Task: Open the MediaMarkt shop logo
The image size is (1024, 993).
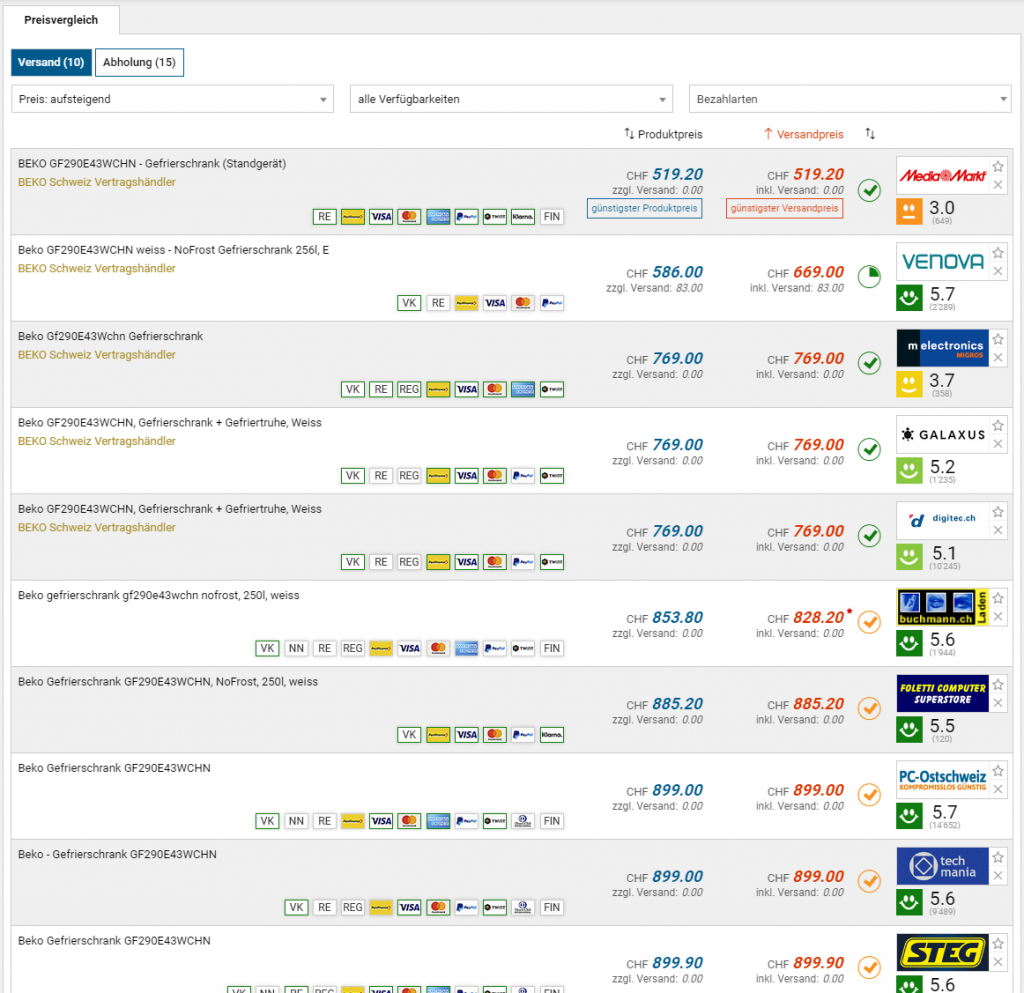Action: [942, 176]
